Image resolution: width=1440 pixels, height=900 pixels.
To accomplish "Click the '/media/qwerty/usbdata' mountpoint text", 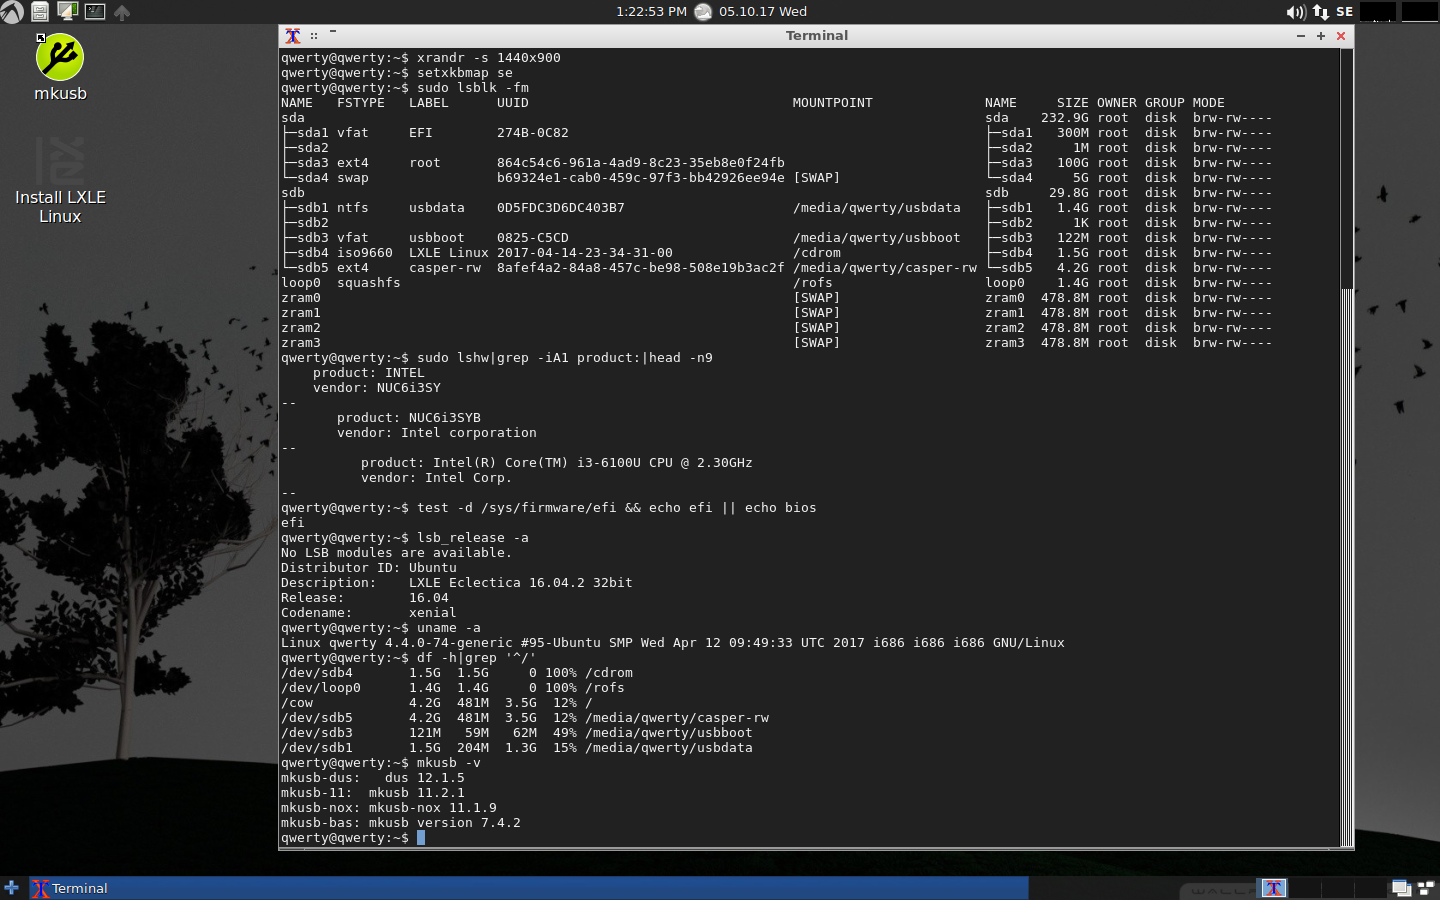I will click(x=877, y=208).
